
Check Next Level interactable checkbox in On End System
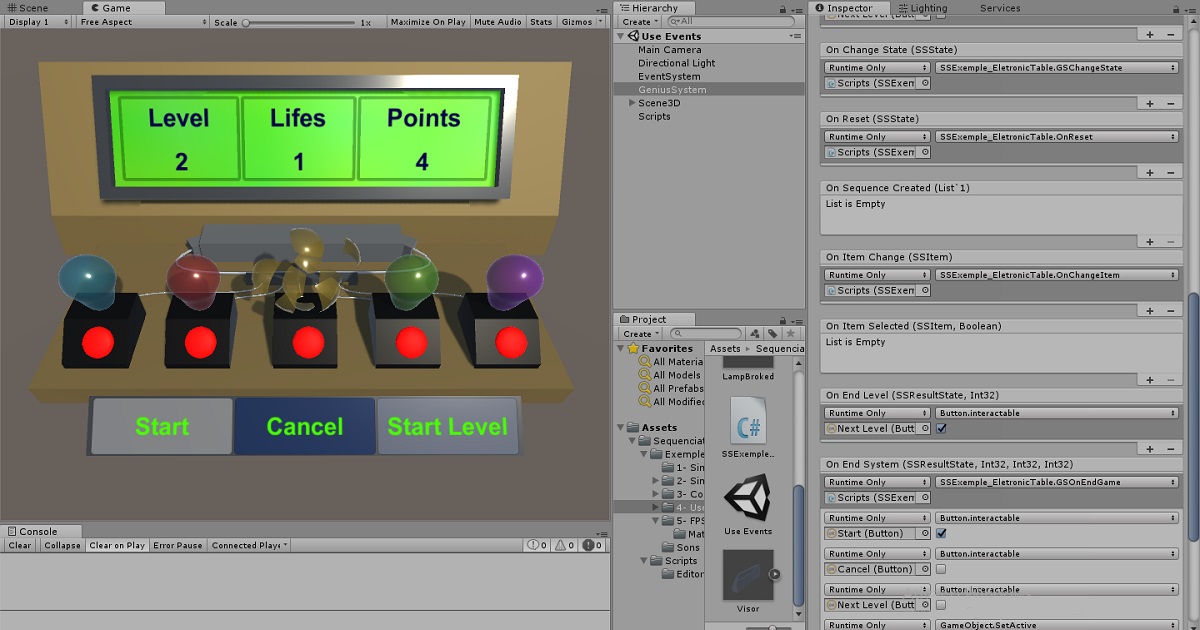pos(941,604)
